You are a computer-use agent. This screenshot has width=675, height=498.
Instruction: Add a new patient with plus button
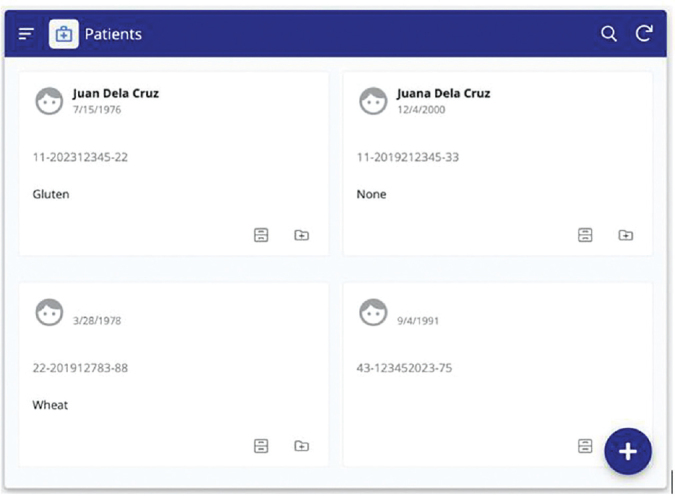pyautogui.click(x=627, y=452)
